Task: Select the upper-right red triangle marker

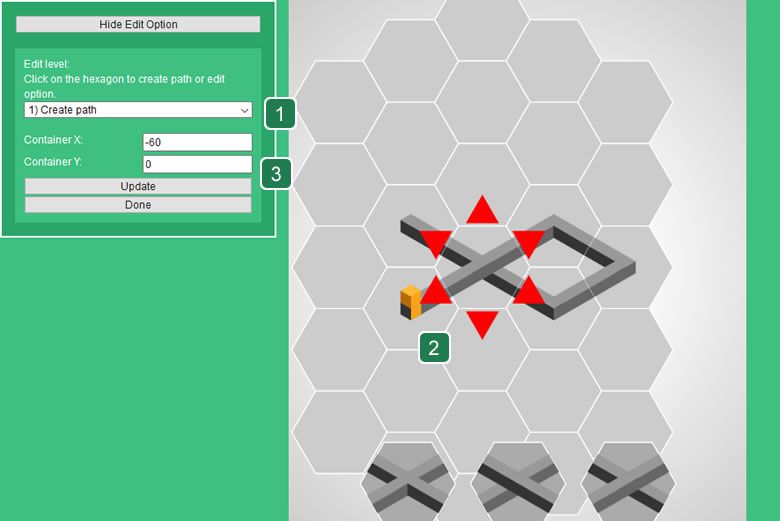Action: [x=528, y=243]
